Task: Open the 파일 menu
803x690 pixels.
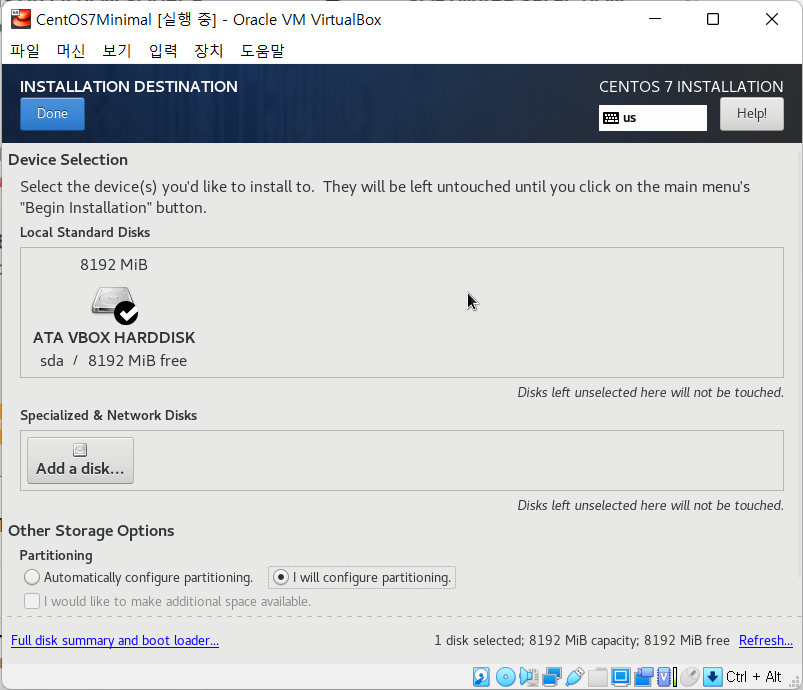Action: [x=25, y=50]
